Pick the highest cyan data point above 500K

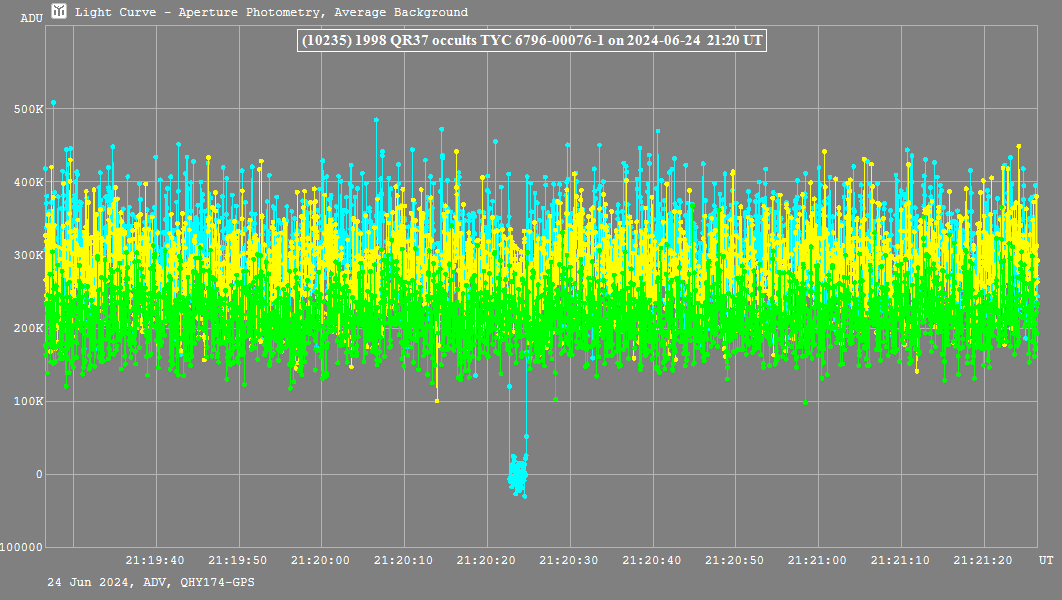click(x=53, y=103)
